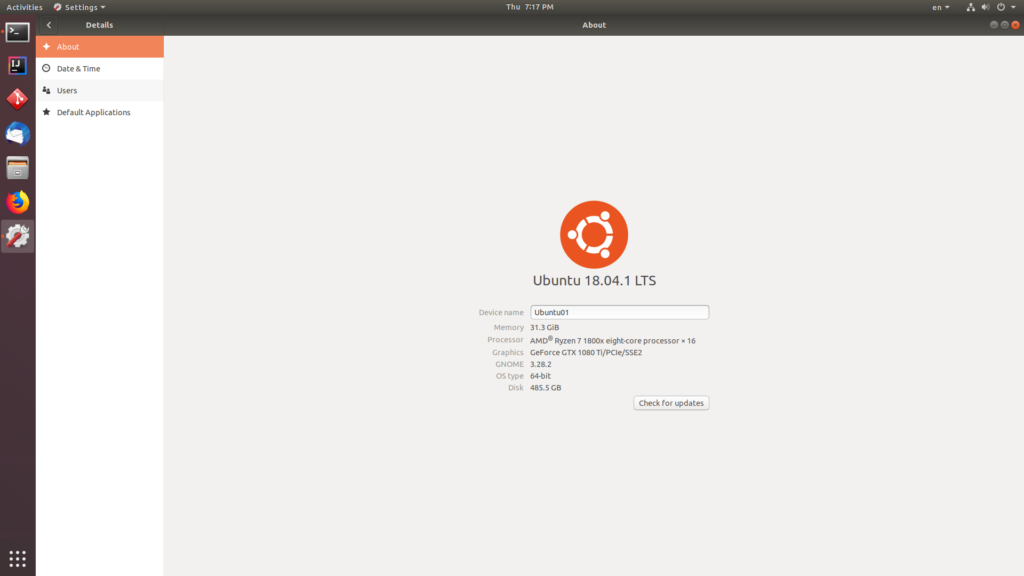Viewport: 1024px width, 576px height.
Task: Click the power icon in top bar
Action: (1000, 7)
